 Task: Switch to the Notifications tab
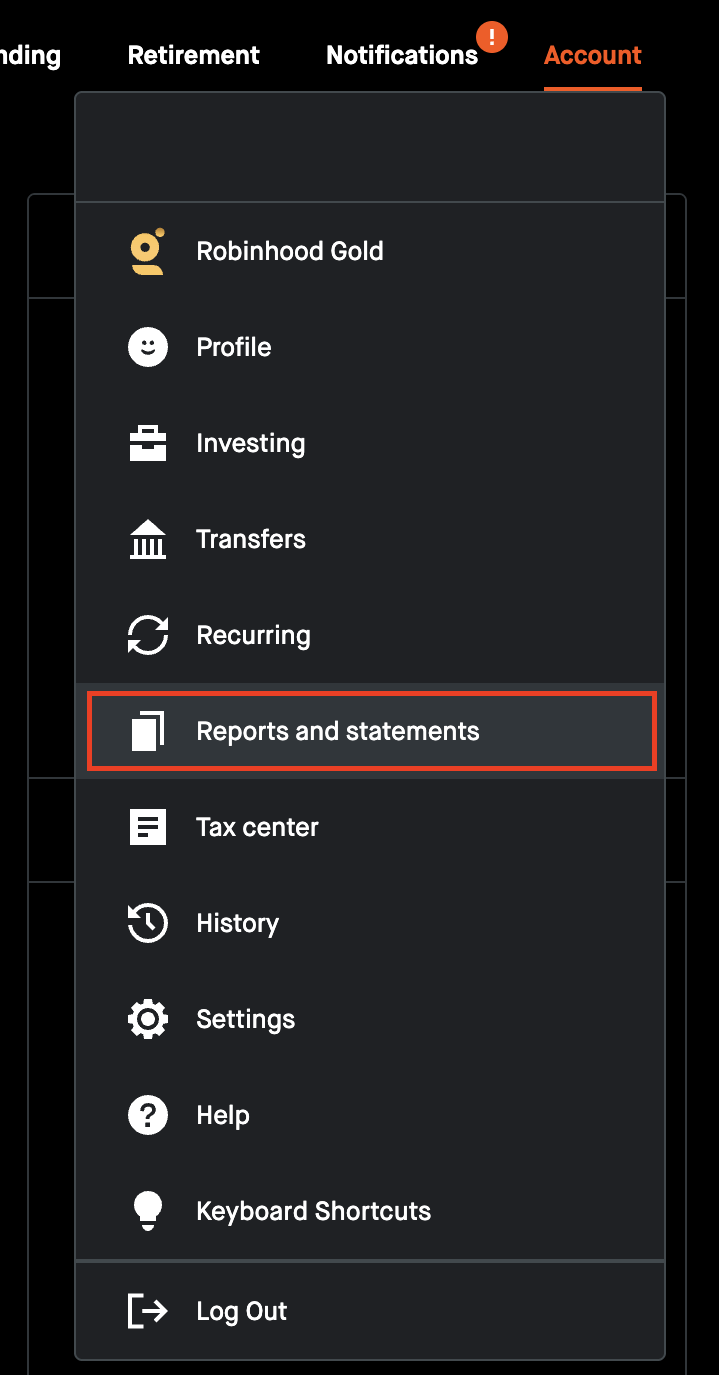[402, 55]
